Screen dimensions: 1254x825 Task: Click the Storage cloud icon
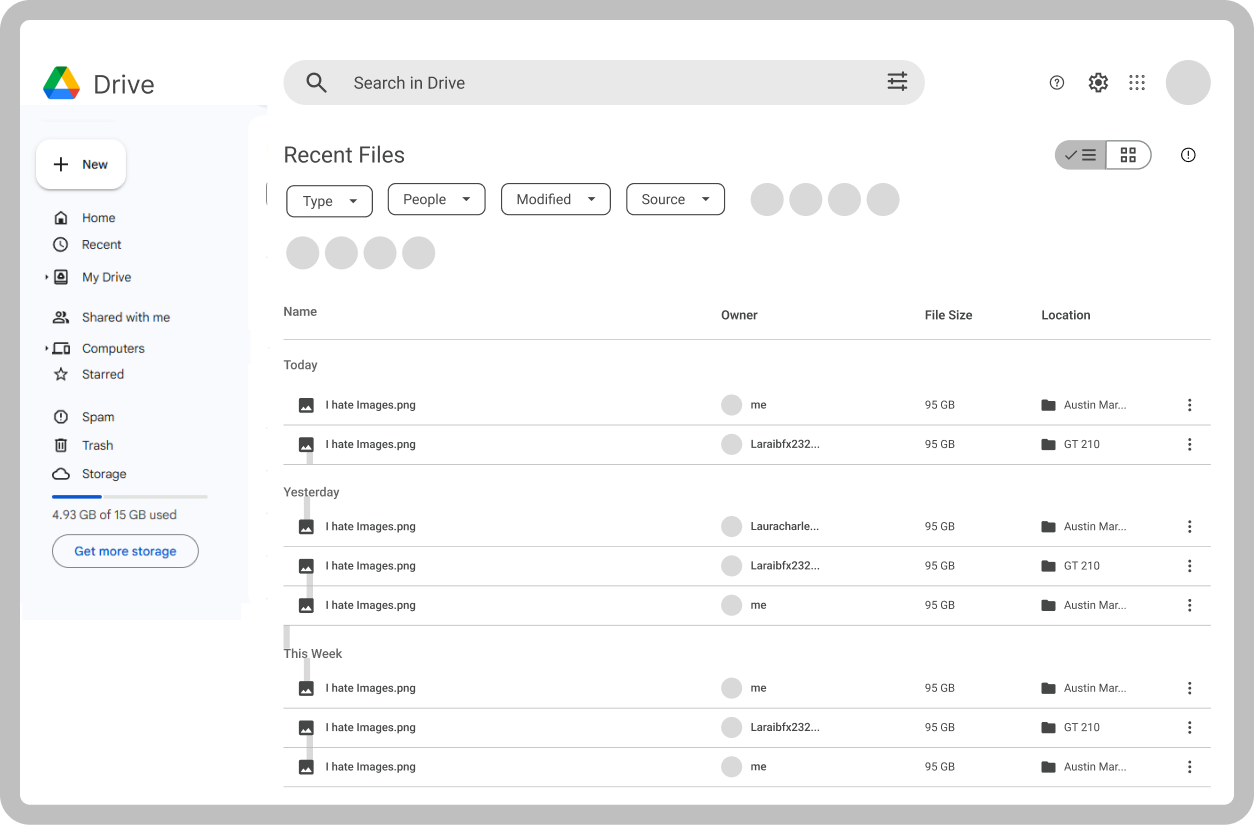point(61,474)
